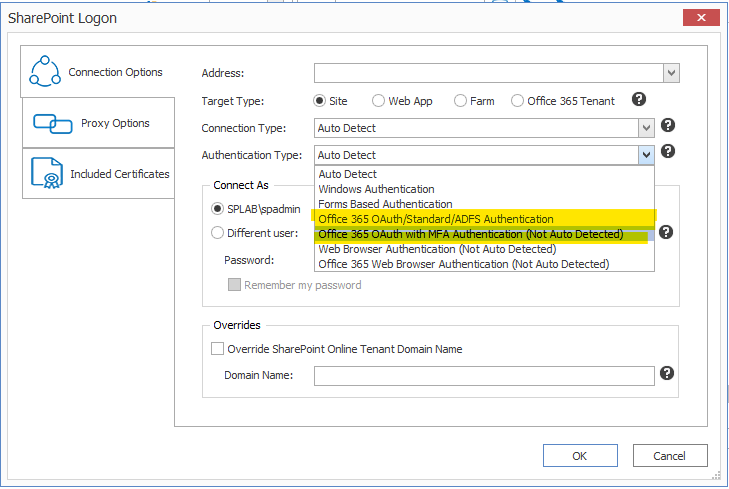This screenshot has width=729, height=489.
Task: Click the Cancel button
Action: point(670,456)
